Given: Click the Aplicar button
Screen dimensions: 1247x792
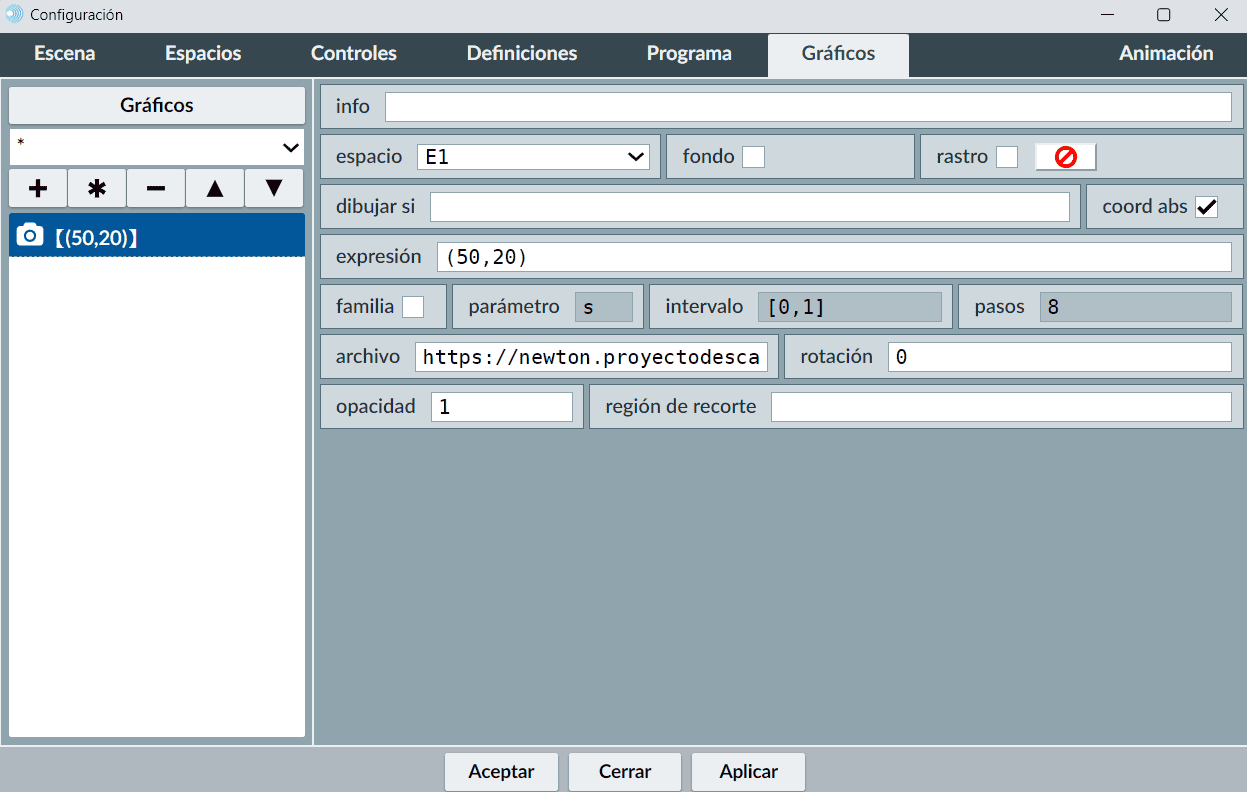Looking at the screenshot, I should click(748, 772).
